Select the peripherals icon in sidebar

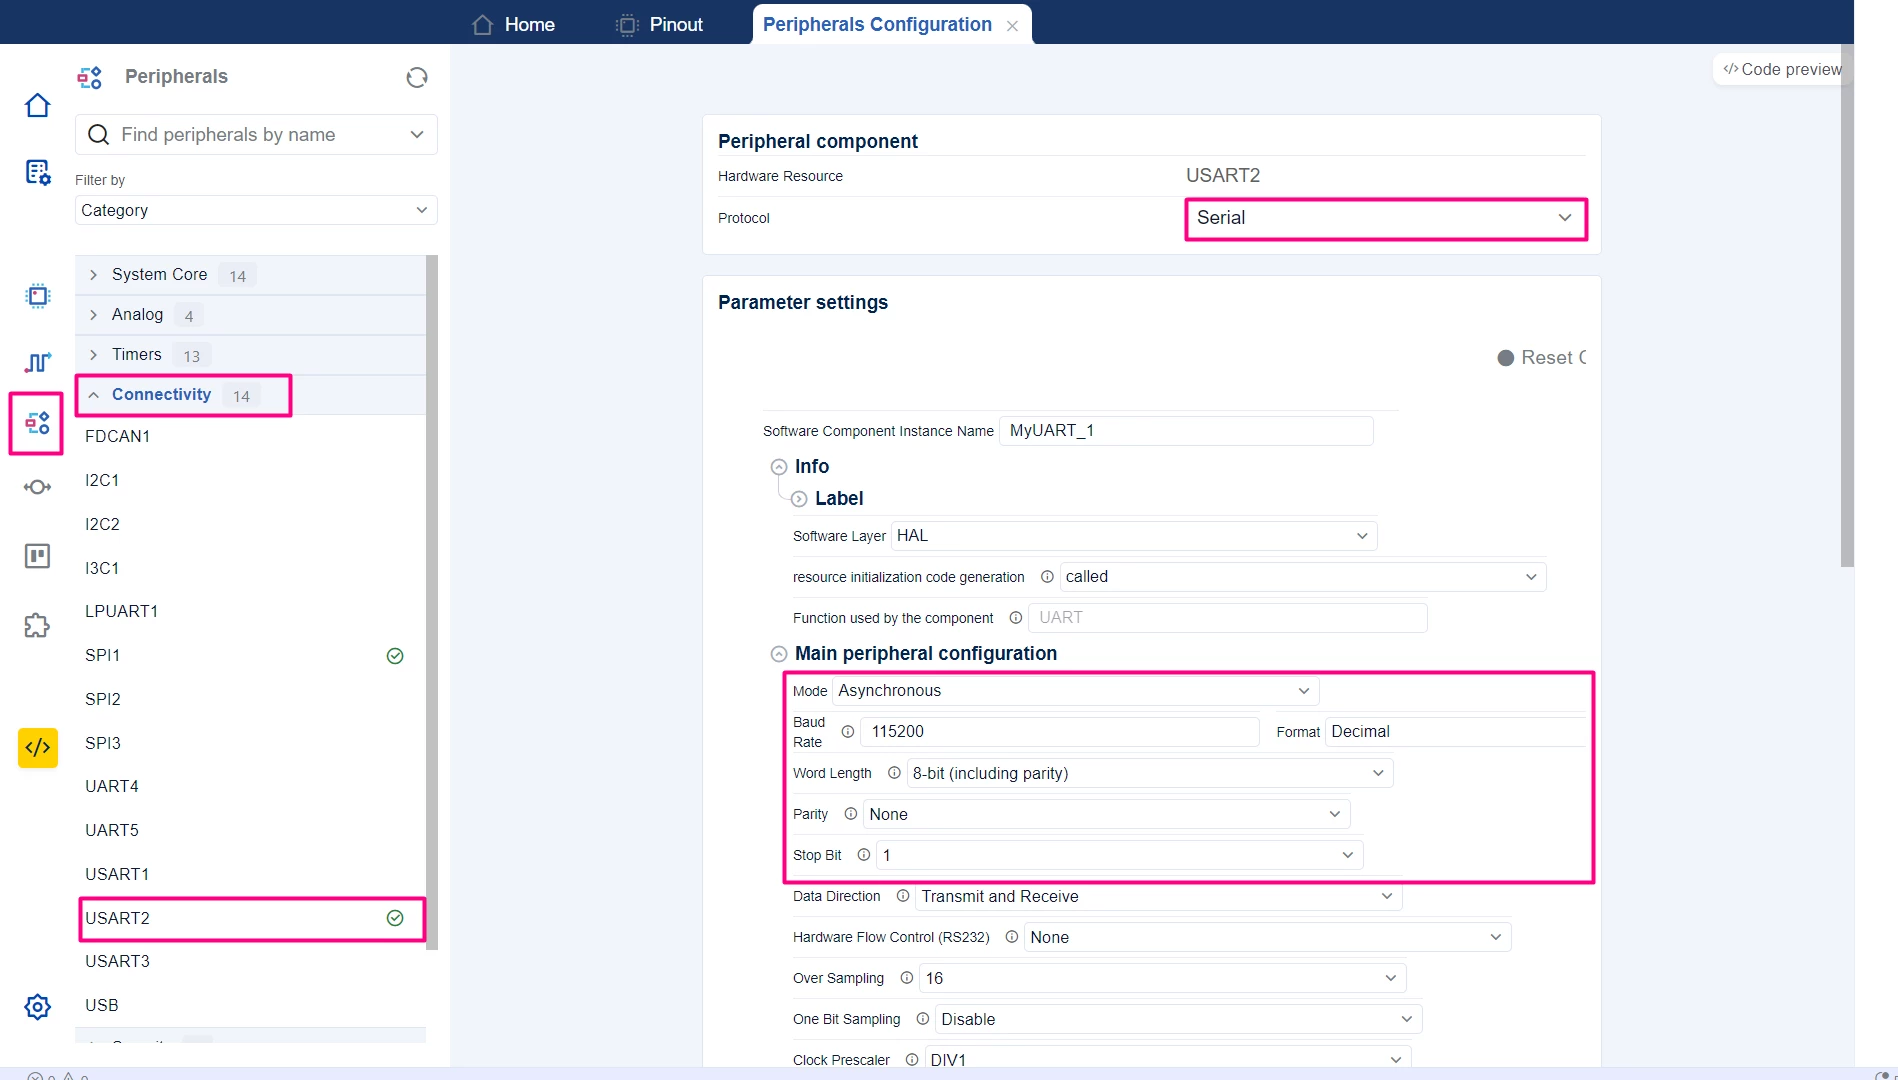[x=37, y=424]
